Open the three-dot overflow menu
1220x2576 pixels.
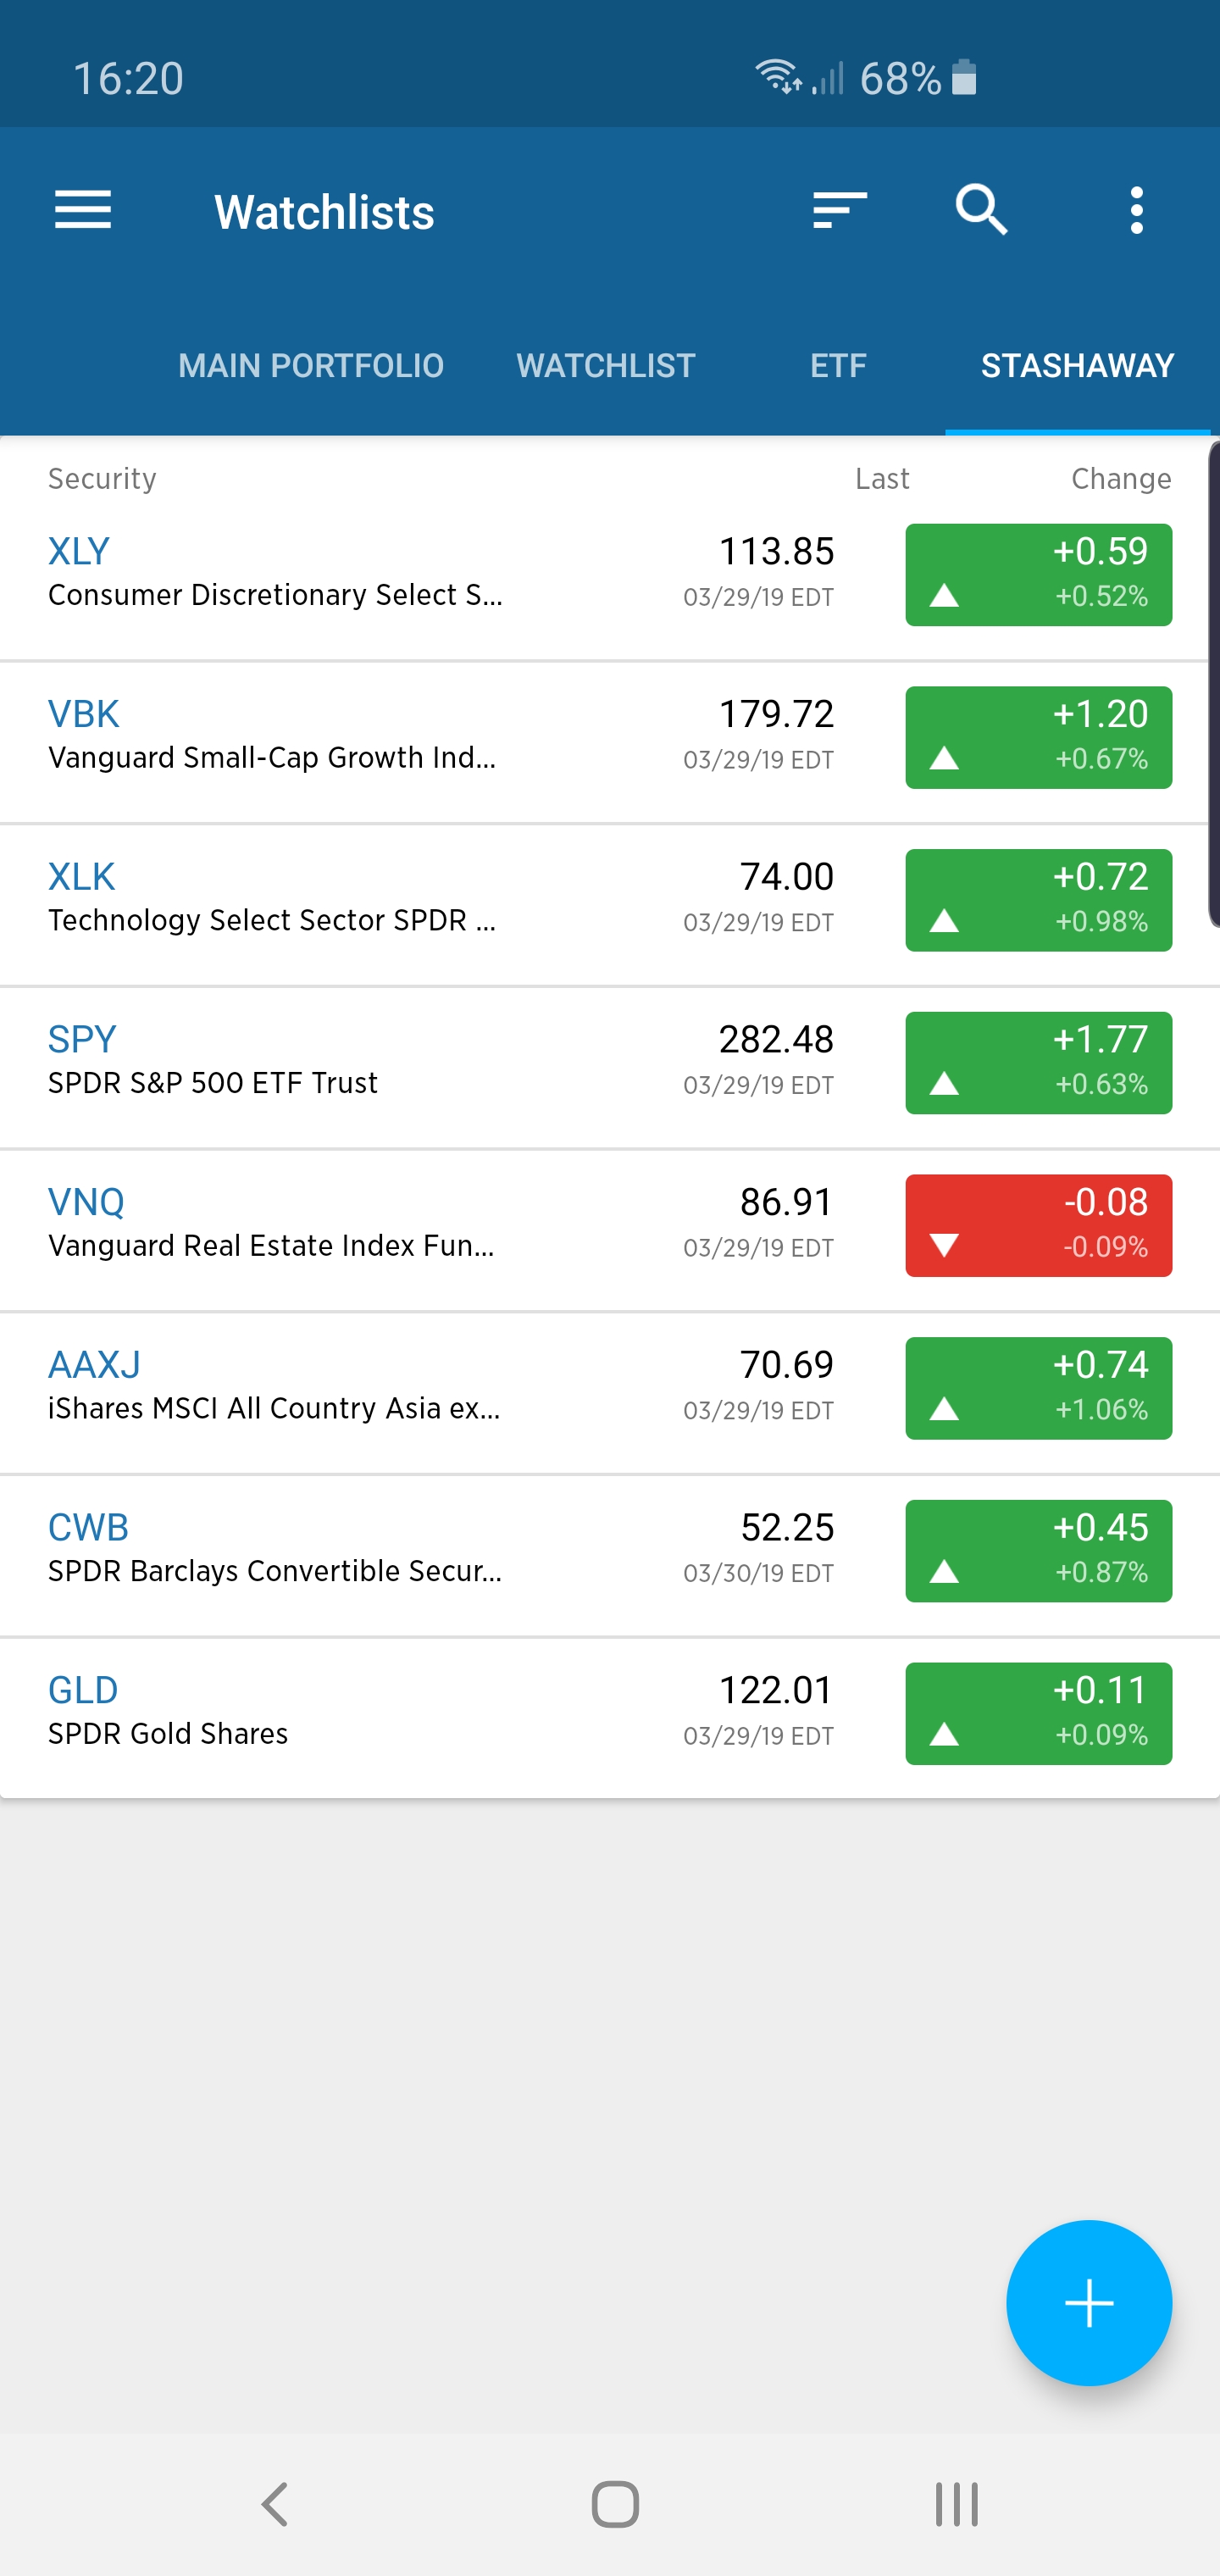click(x=1136, y=211)
